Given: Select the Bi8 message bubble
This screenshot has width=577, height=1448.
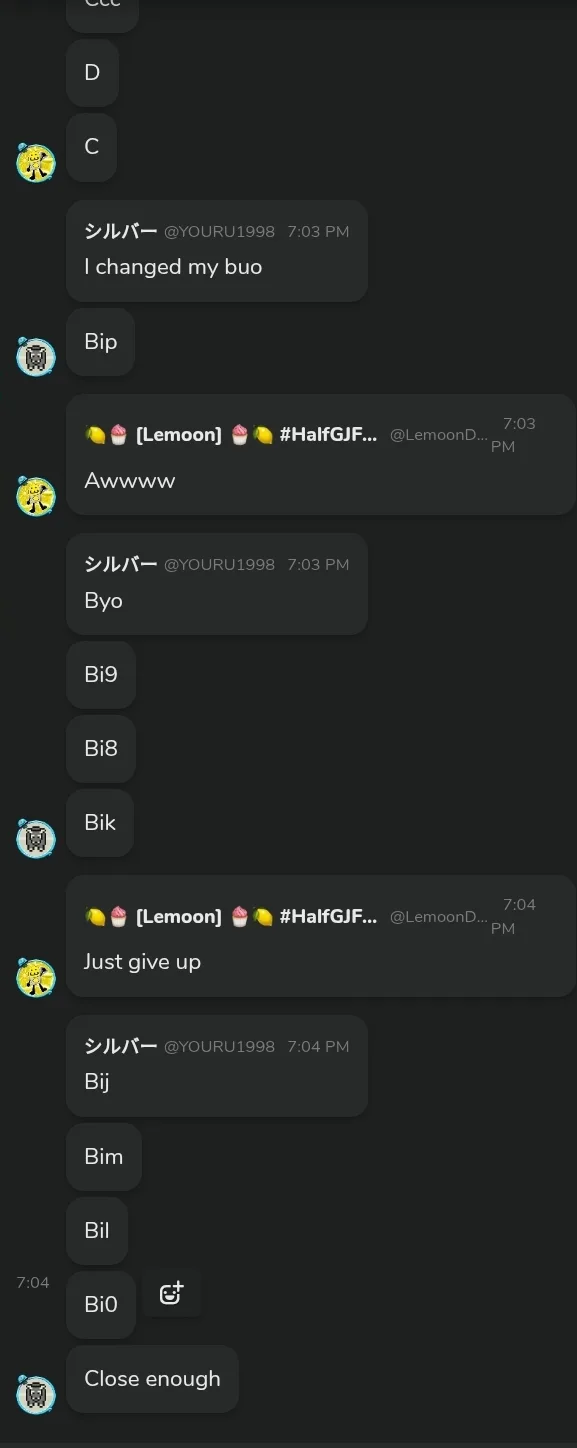Looking at the screenshot, I should point(101,749).
